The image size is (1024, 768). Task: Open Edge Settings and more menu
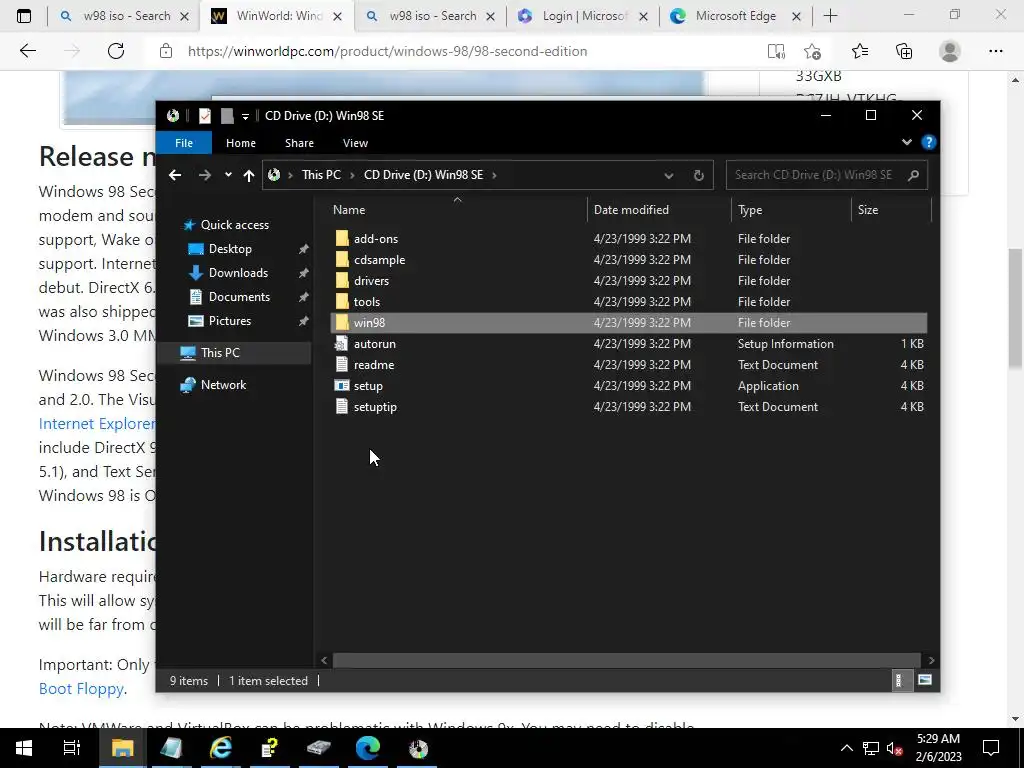(995, 51)
